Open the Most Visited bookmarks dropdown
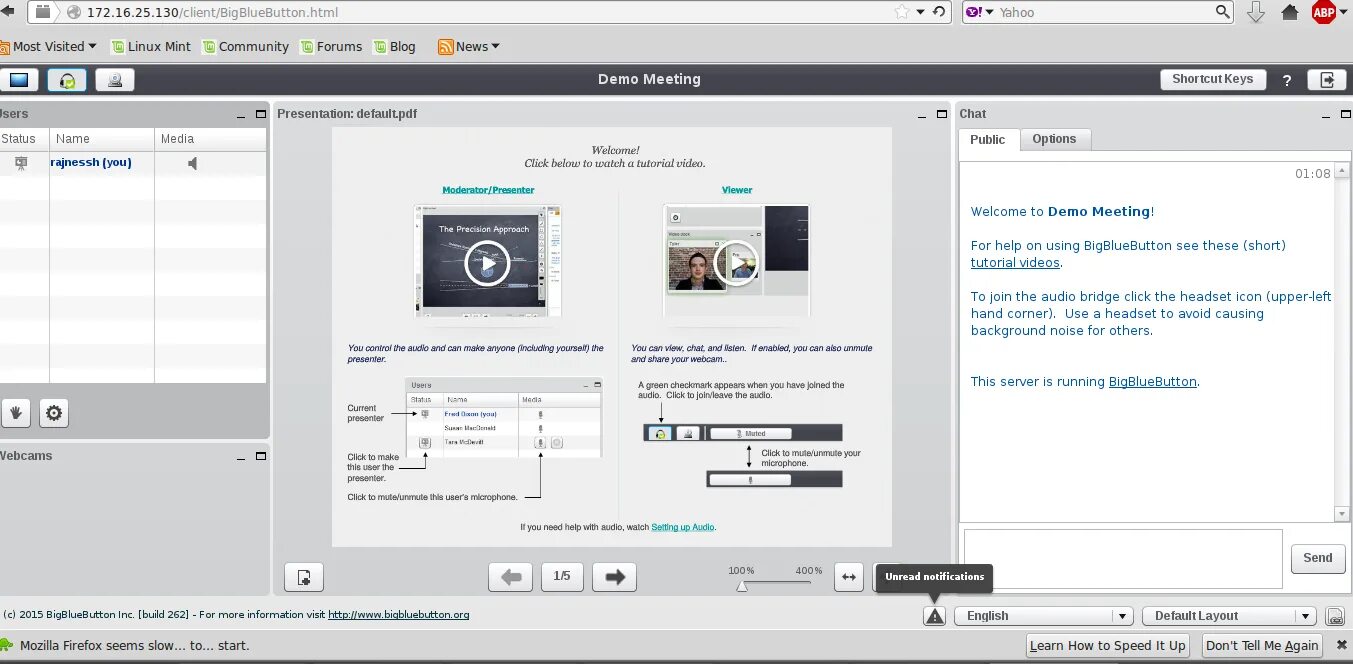1353x664 pixels. pos(49,47)
